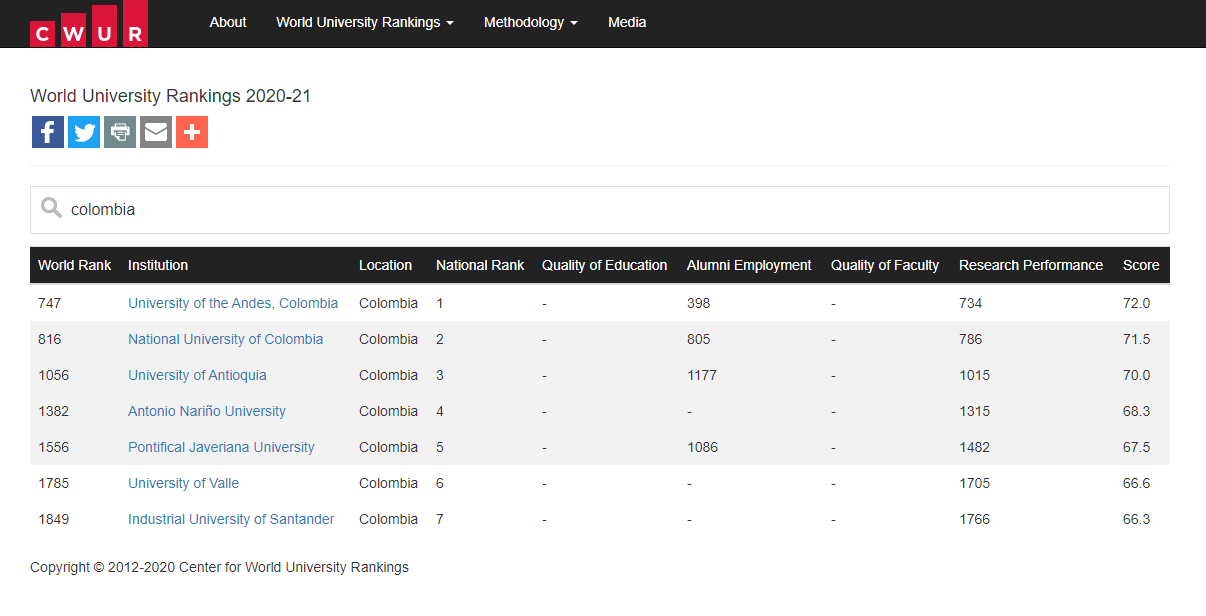Screen dimensions: 1206x616
Task: Share rankings on Twitter
Action: click(84, 132)
